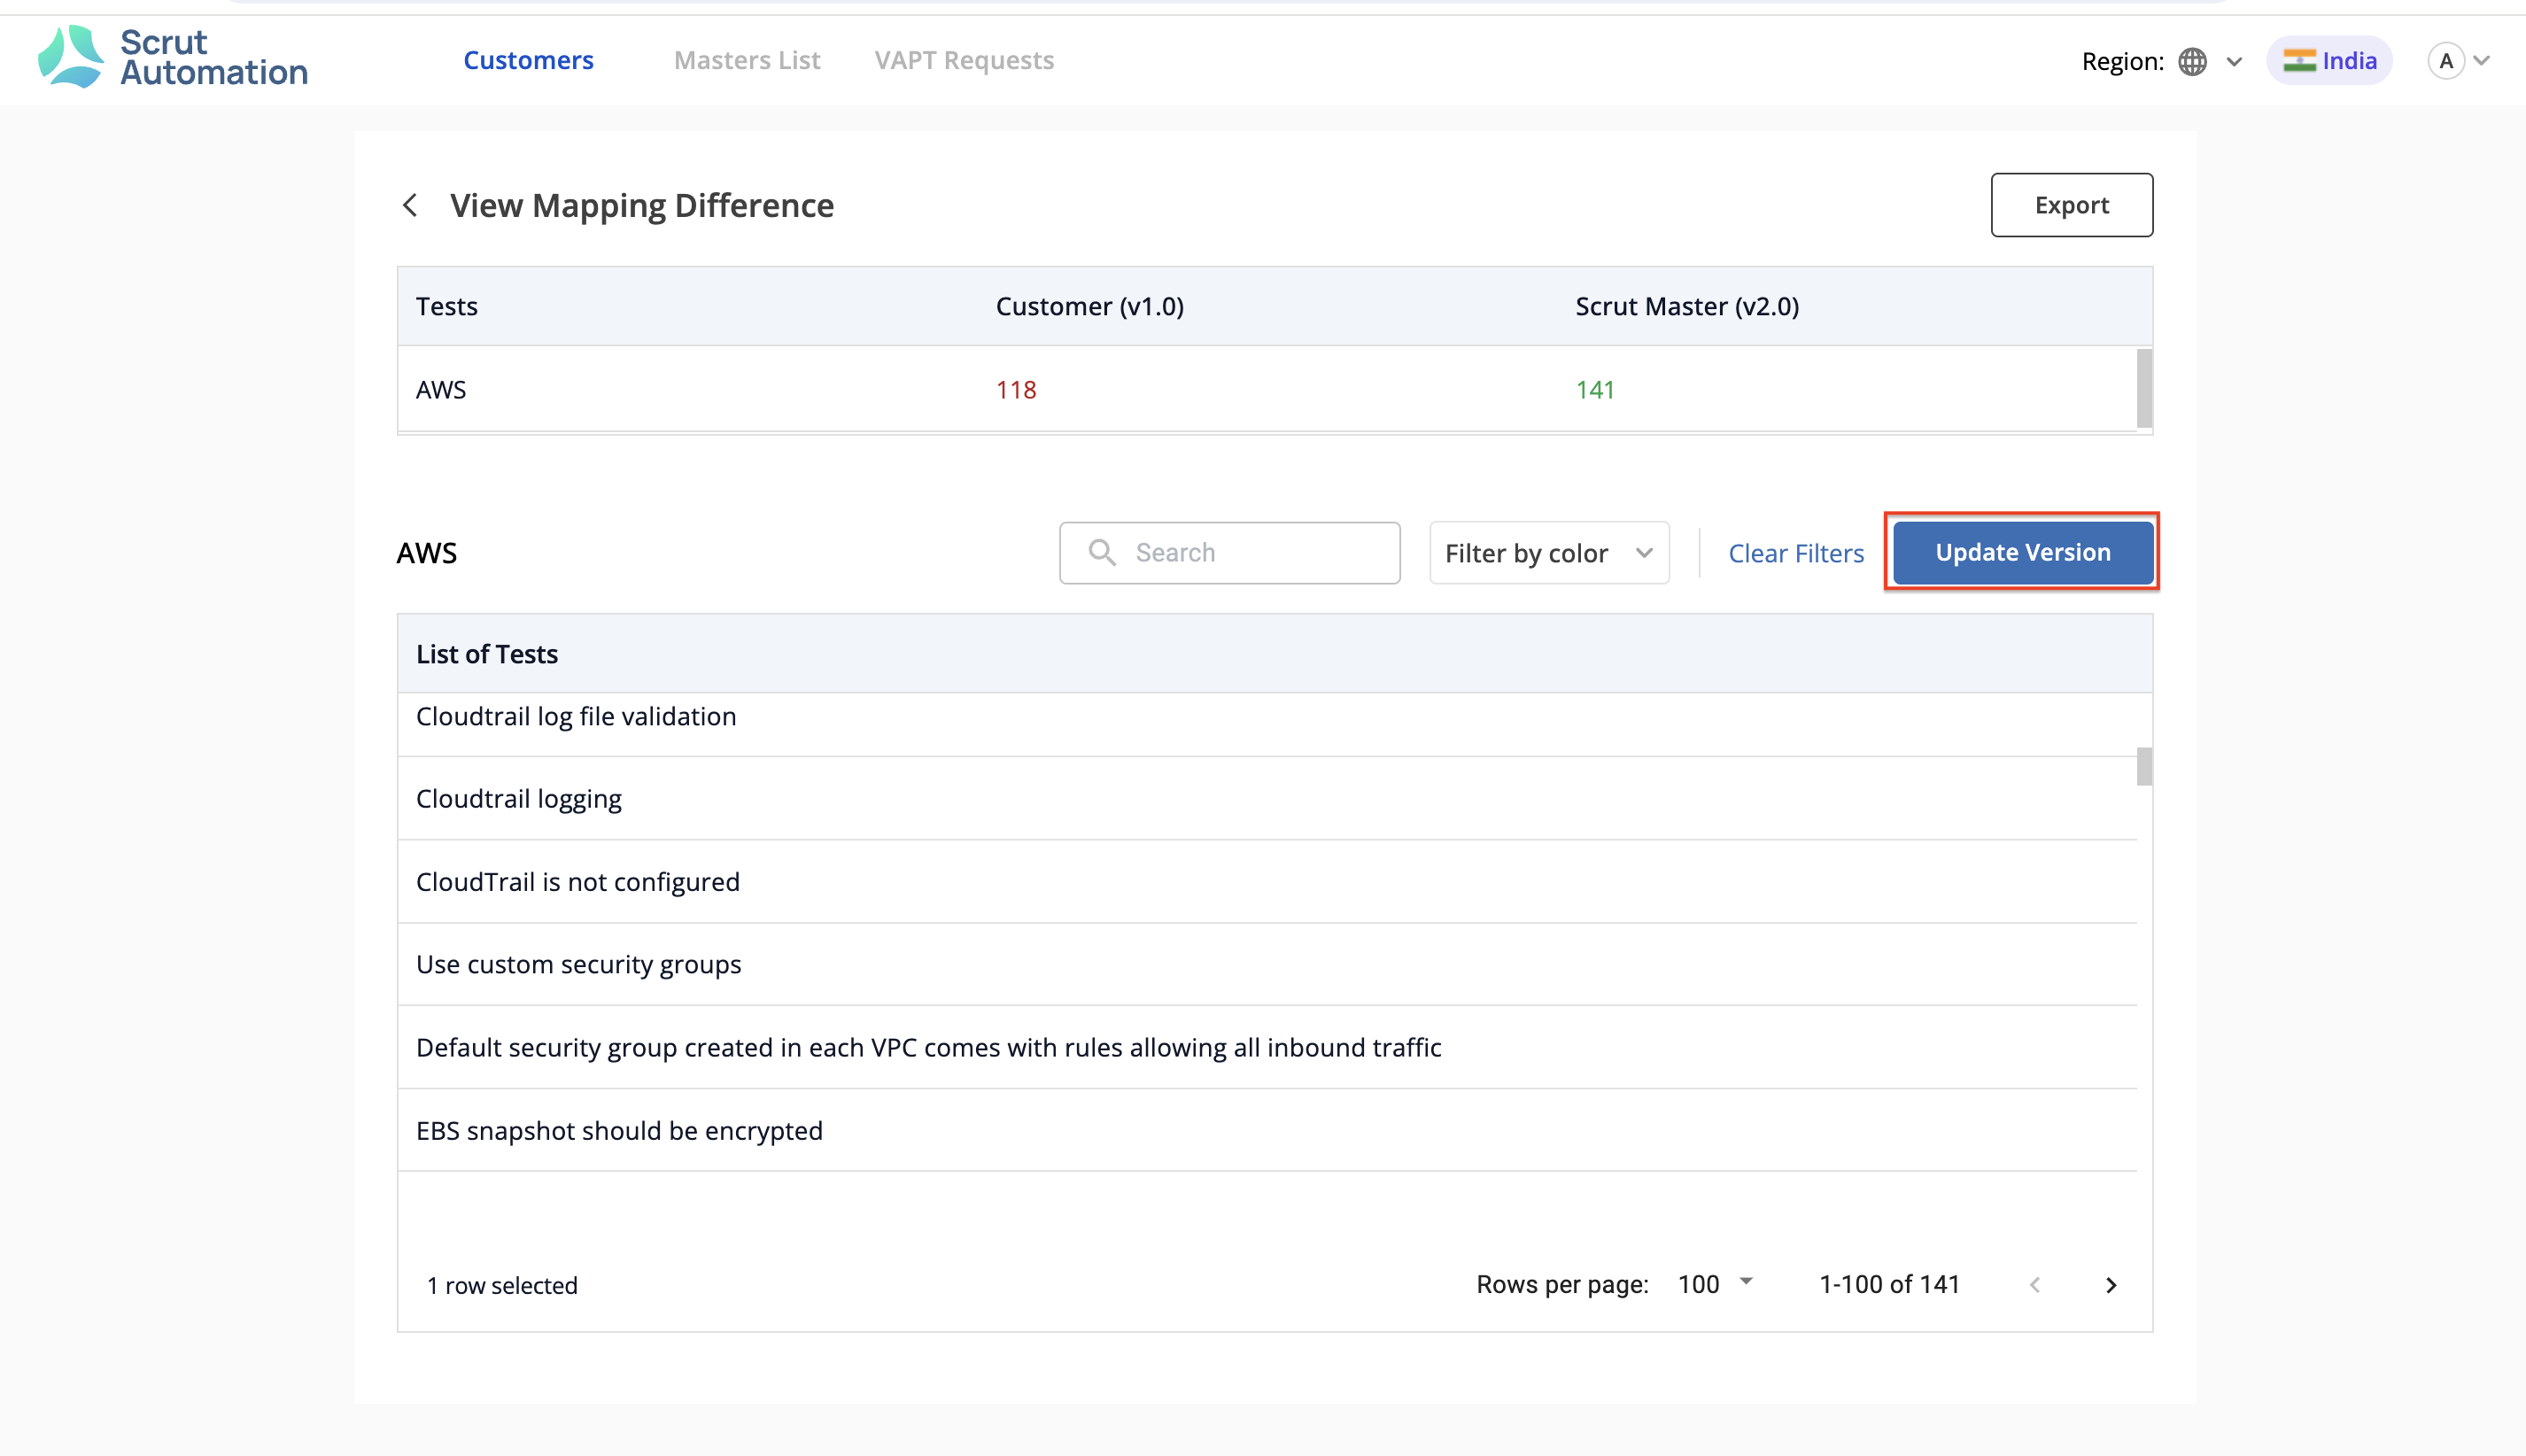Click the Export button
Viewport: 2526px width, 1456px height.
click(2071, 205)
